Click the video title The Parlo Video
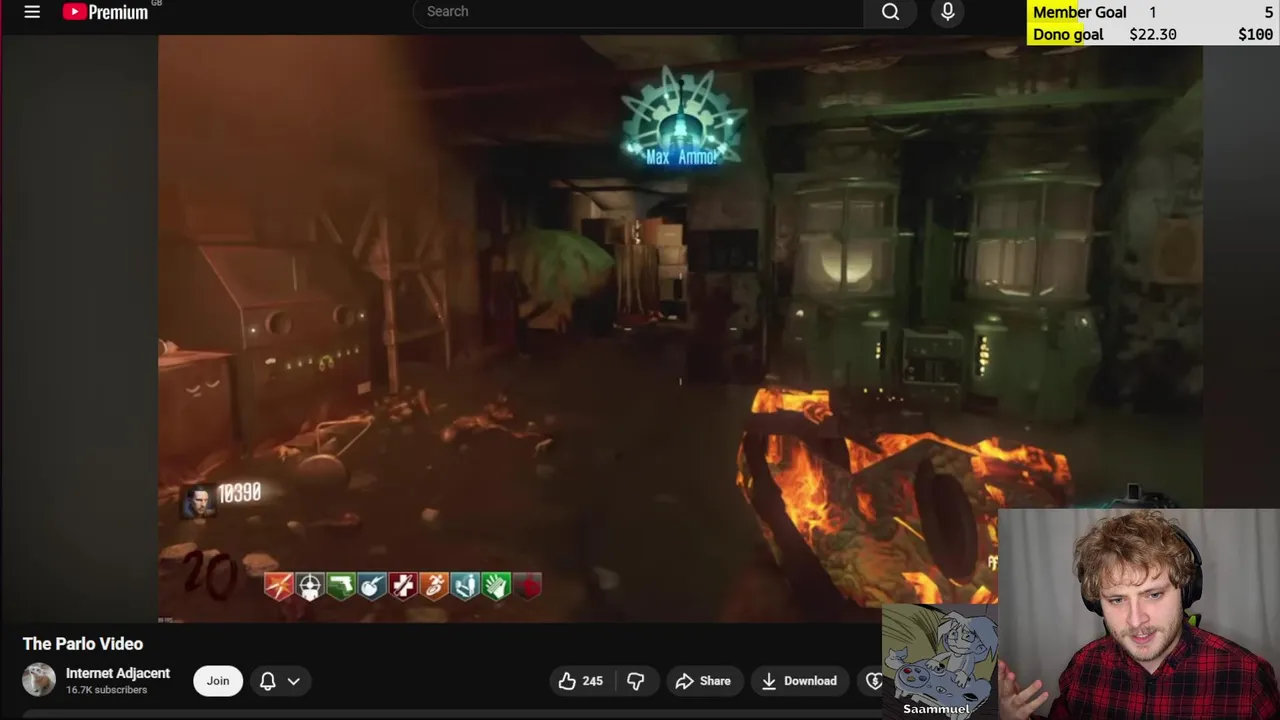Image resolution: width=1280 pixels, height=720 pixels. [83, 644]
